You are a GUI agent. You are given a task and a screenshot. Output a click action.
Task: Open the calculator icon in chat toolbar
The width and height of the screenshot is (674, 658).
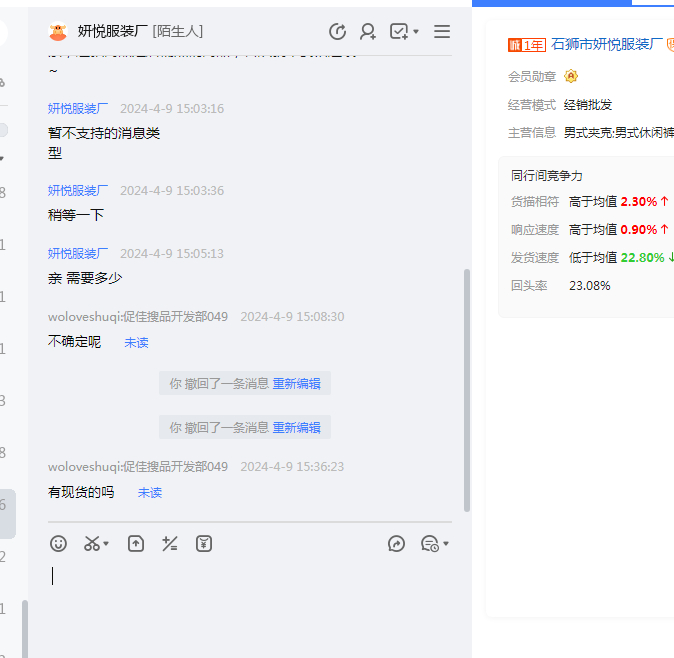[x=170, y=544]
